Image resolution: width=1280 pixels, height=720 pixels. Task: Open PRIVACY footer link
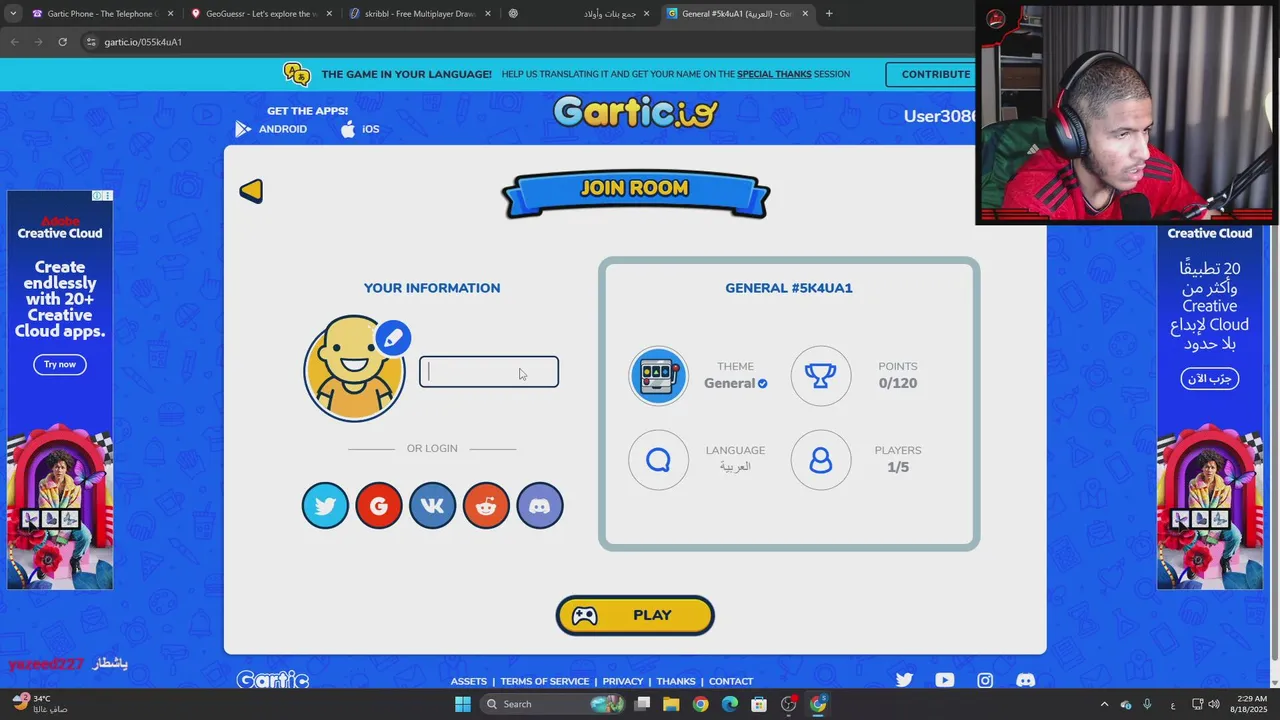tap(623, 681)
